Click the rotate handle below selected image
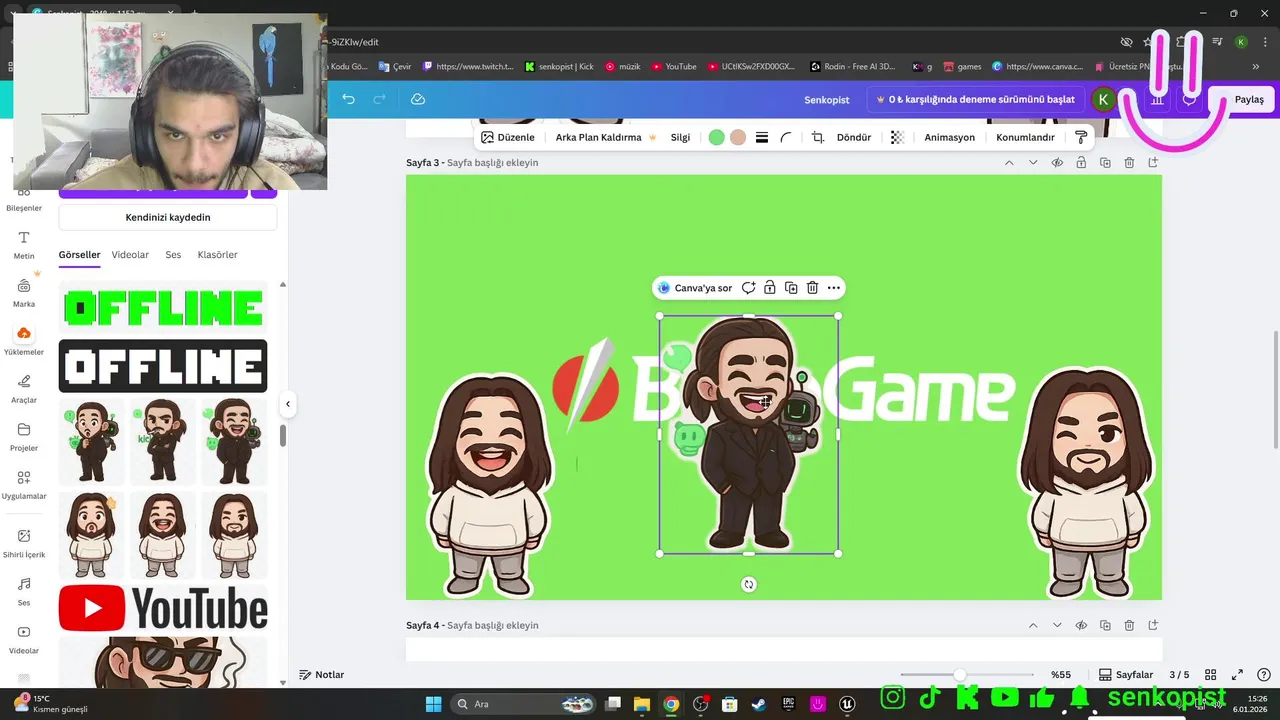 (748, 585)
